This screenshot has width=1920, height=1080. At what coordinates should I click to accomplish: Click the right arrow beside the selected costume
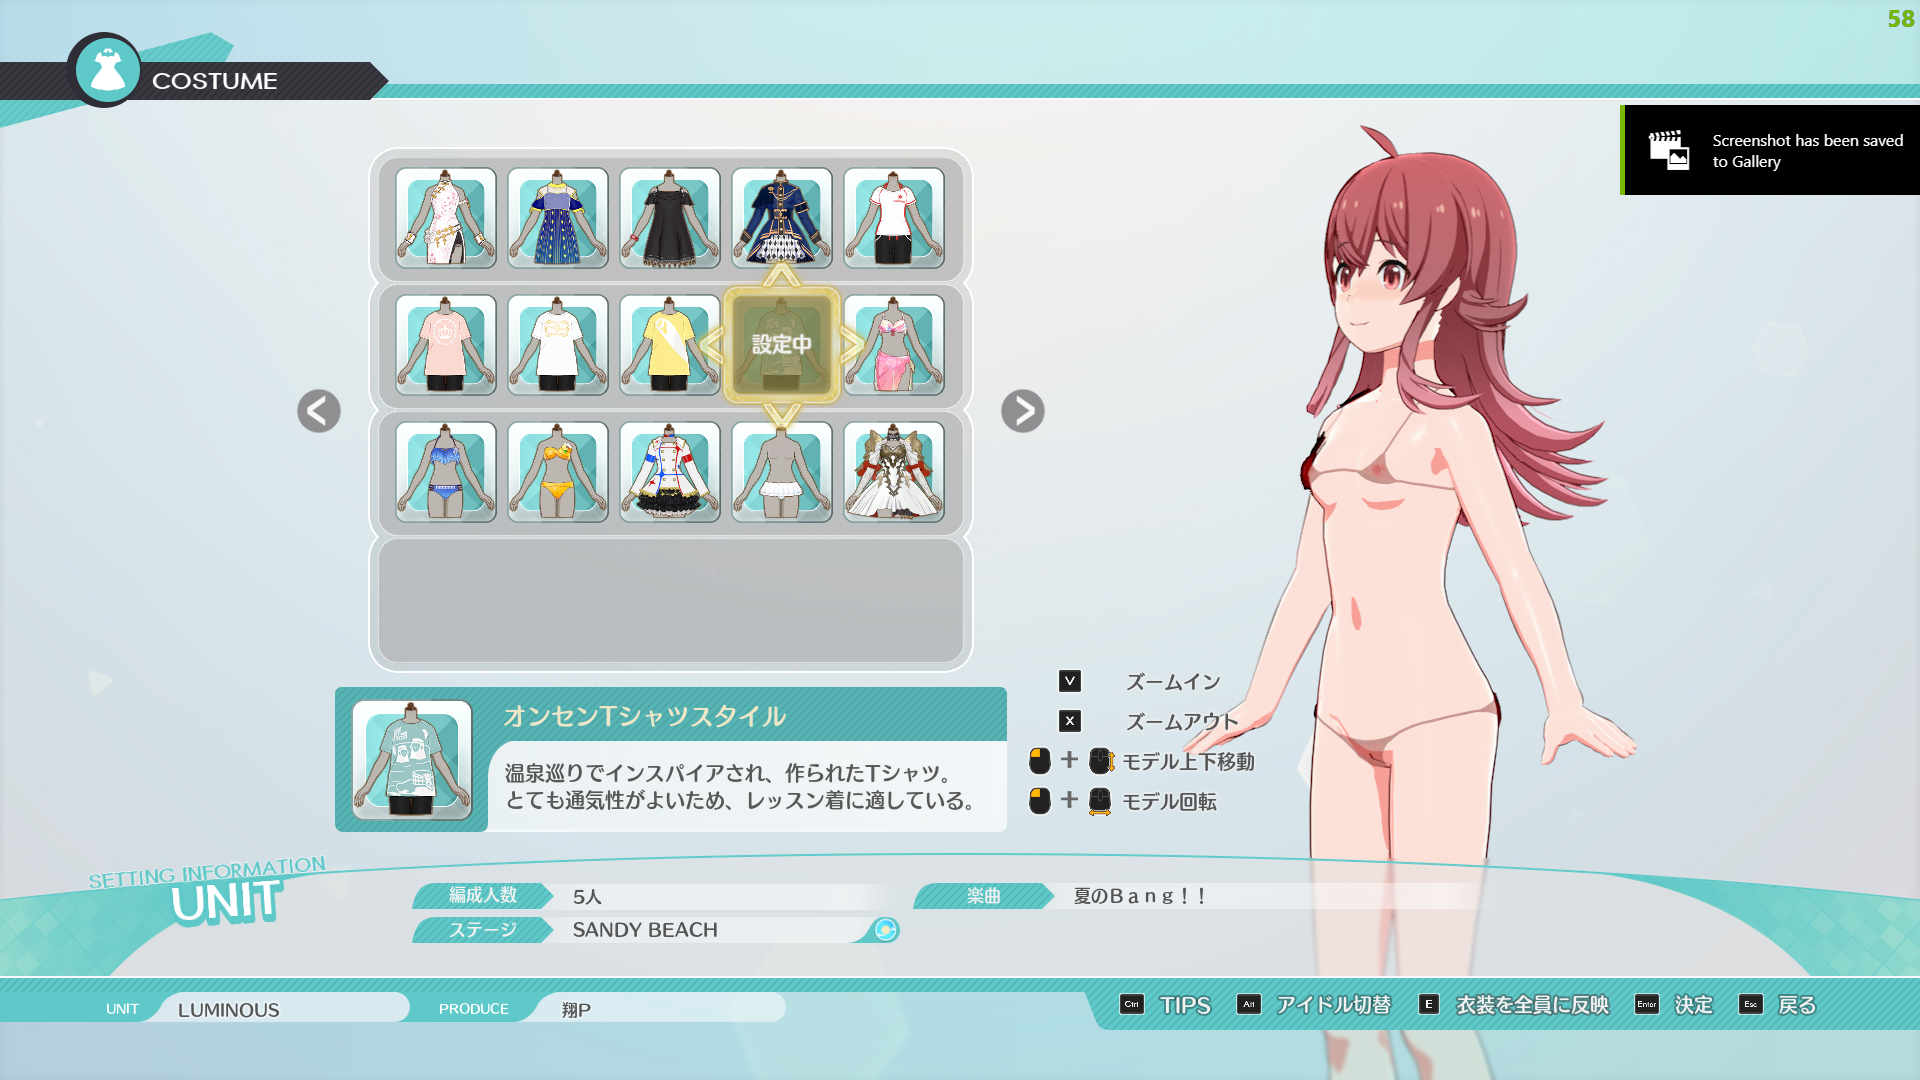[852, 345]
